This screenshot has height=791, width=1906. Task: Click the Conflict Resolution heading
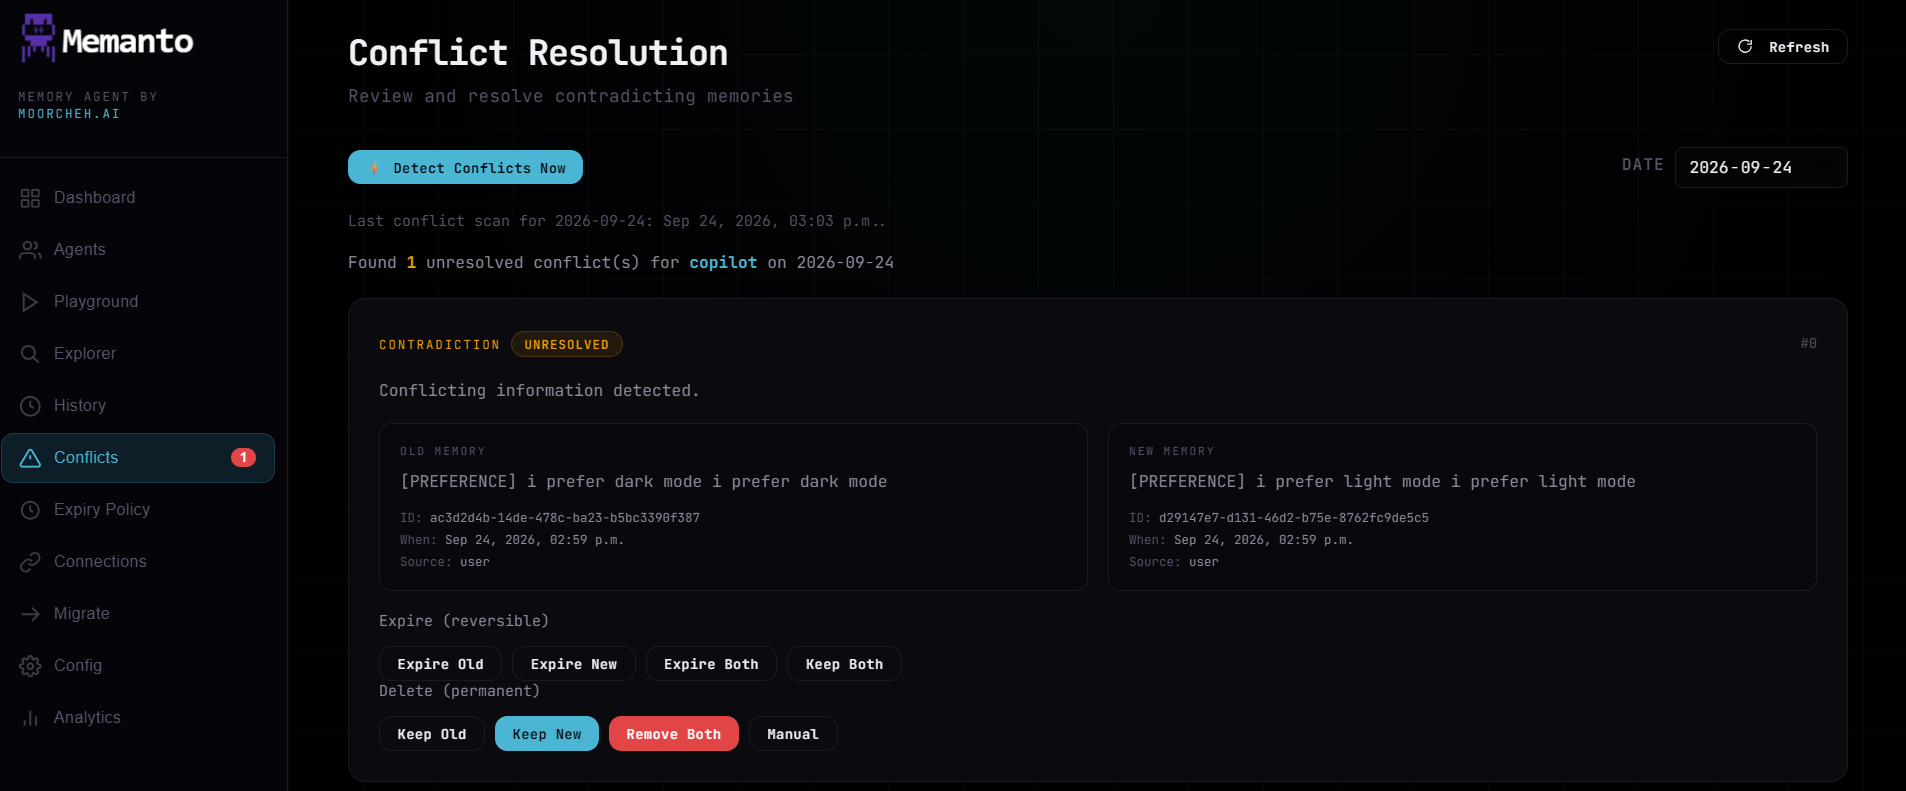pos(538,53)
